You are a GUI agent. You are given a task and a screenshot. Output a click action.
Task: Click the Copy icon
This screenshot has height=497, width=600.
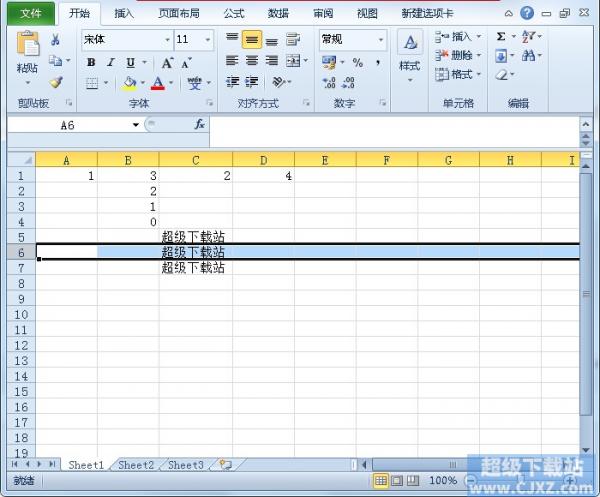click(55, 60)
